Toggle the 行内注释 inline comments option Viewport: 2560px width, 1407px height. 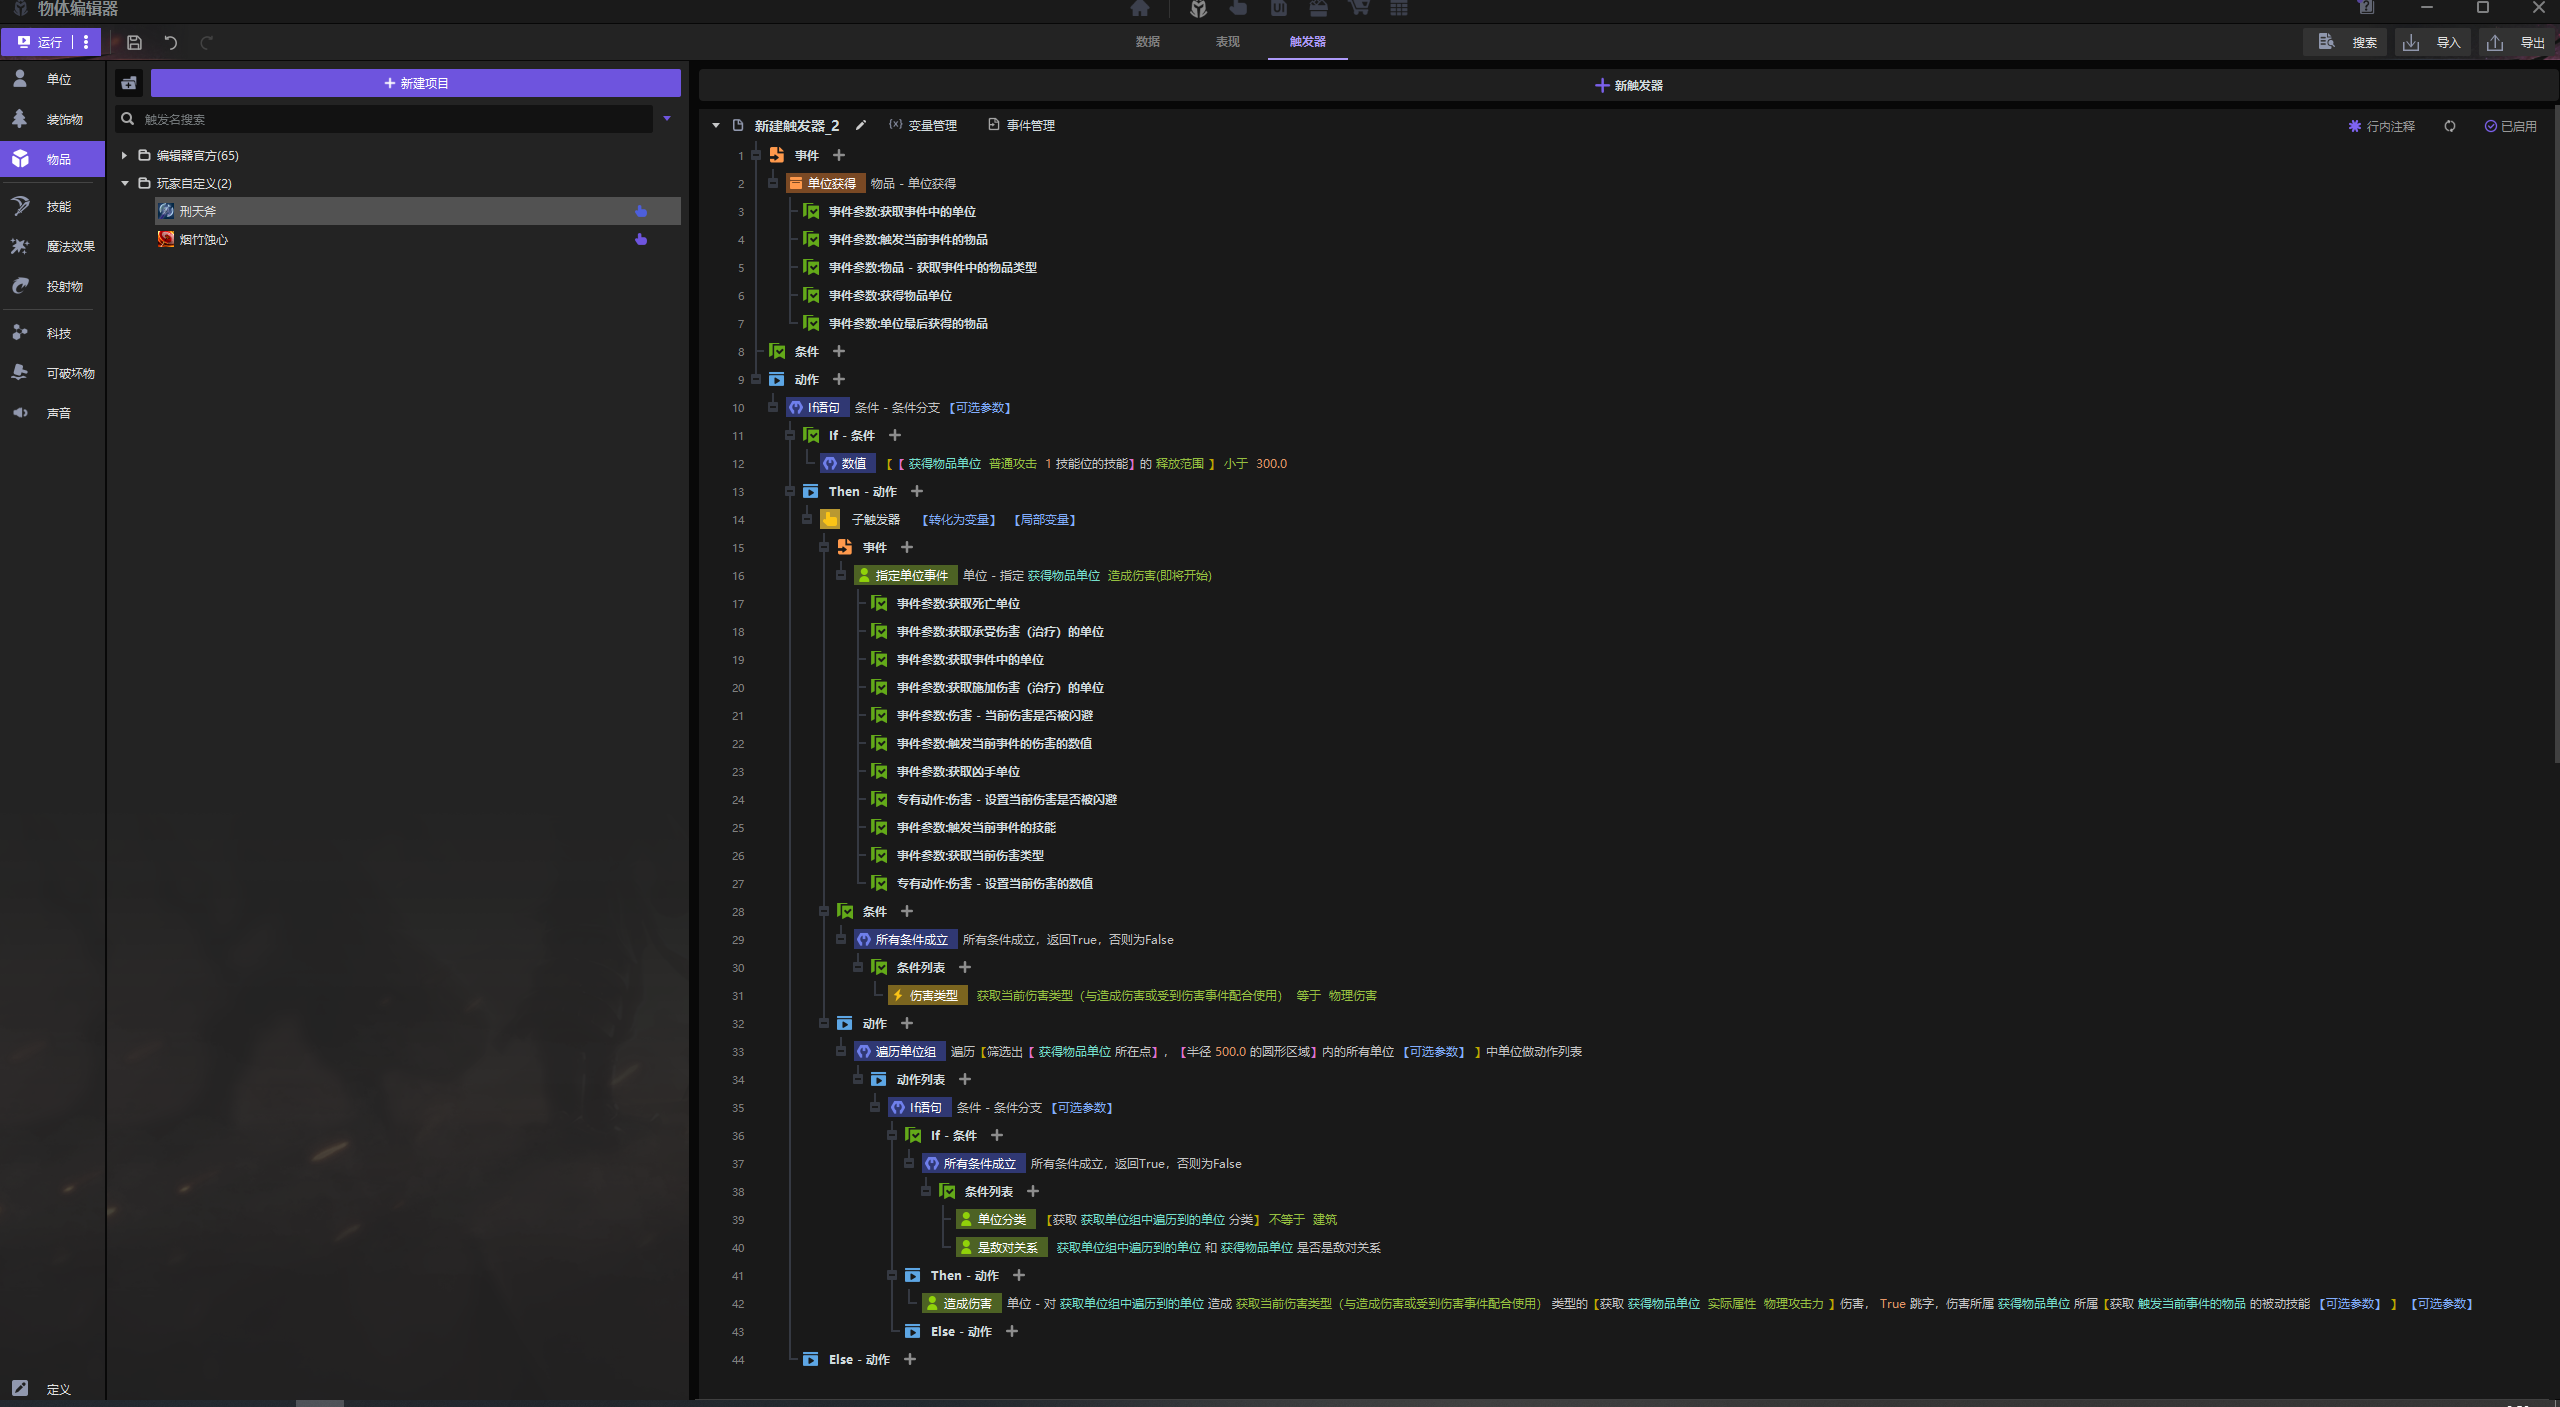pos(2381,126)
